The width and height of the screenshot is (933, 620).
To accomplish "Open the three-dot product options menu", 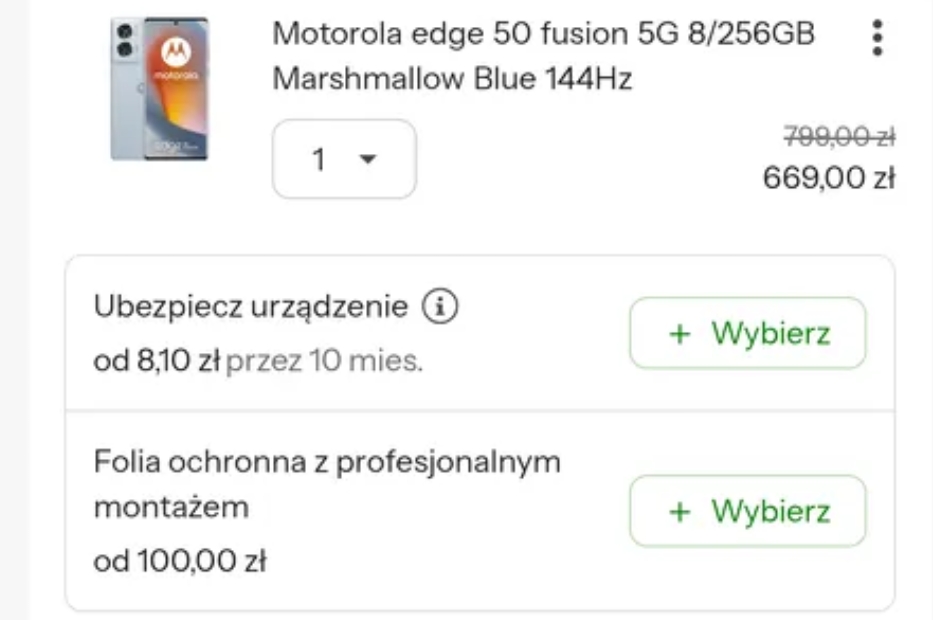I will (877, 37).
